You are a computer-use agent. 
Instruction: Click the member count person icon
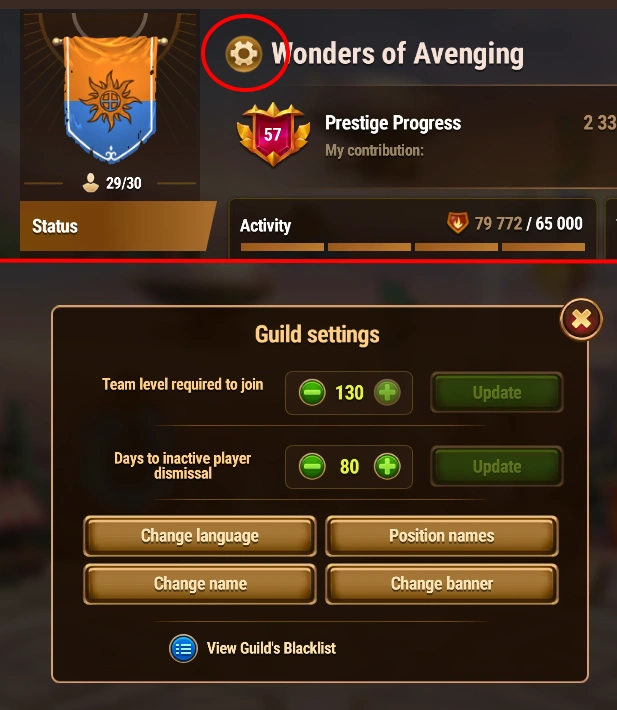click(91, 183)
